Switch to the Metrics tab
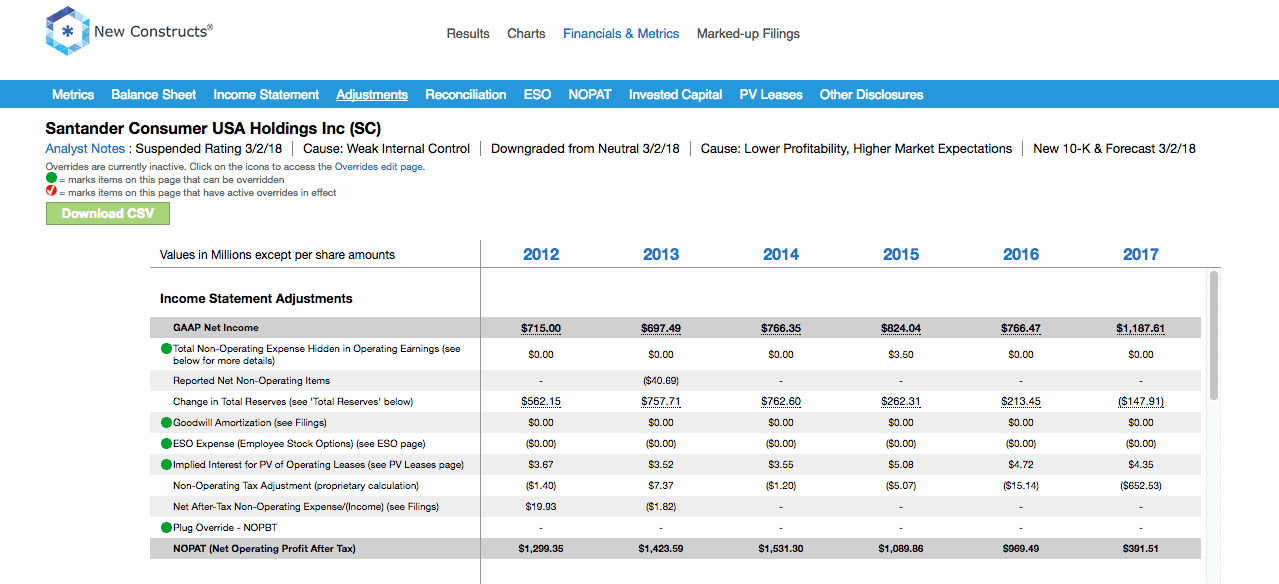The height and width of the screenshot is (584, 1279). tap(73, 95)
